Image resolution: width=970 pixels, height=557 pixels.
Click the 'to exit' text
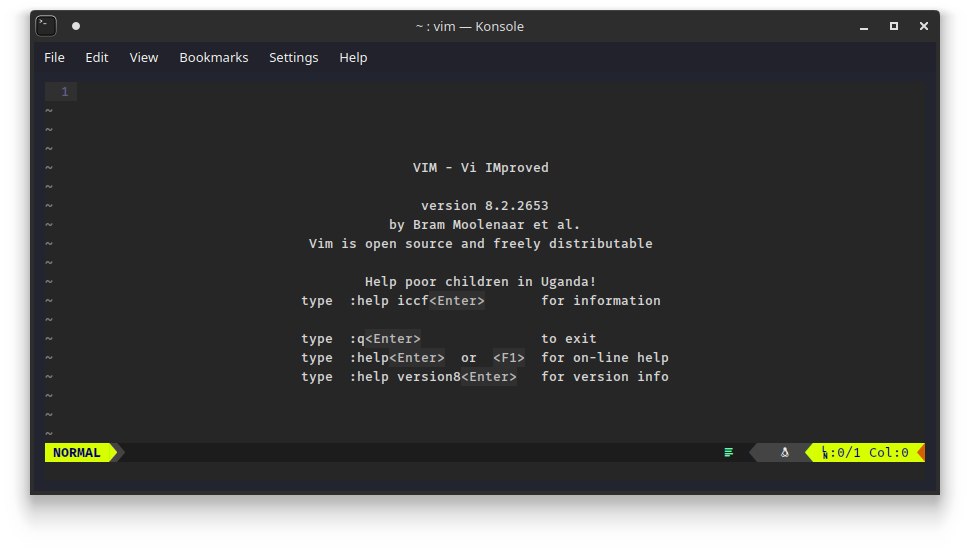569,339
